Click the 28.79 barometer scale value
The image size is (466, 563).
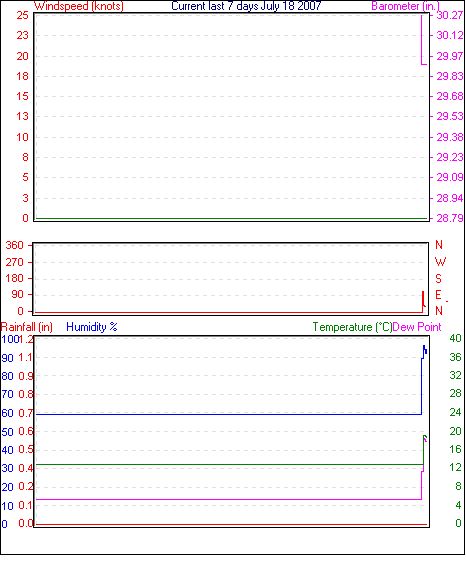[x=449, y=218]
